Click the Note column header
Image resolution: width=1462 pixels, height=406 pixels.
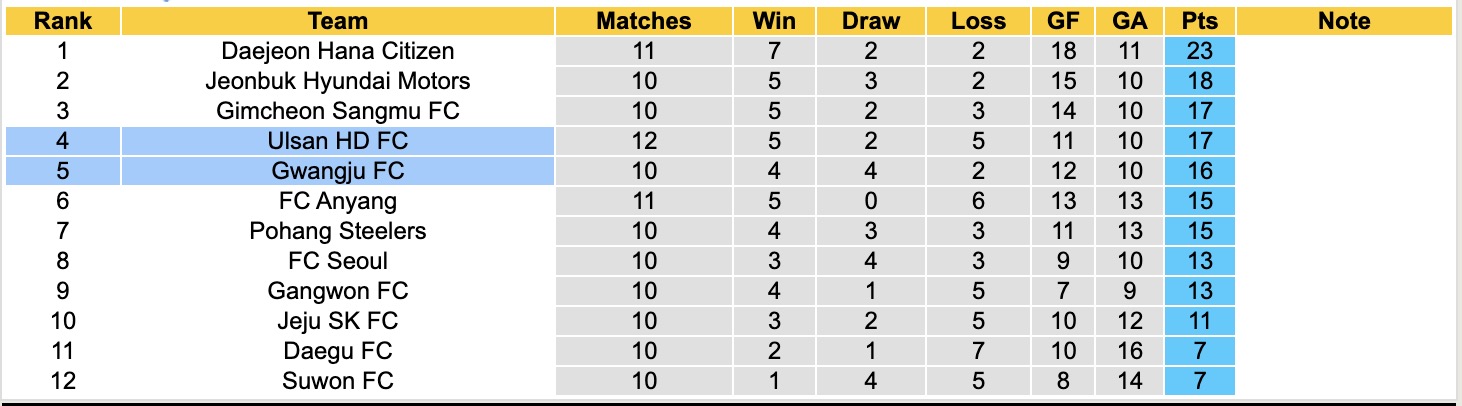point(1343,21)
